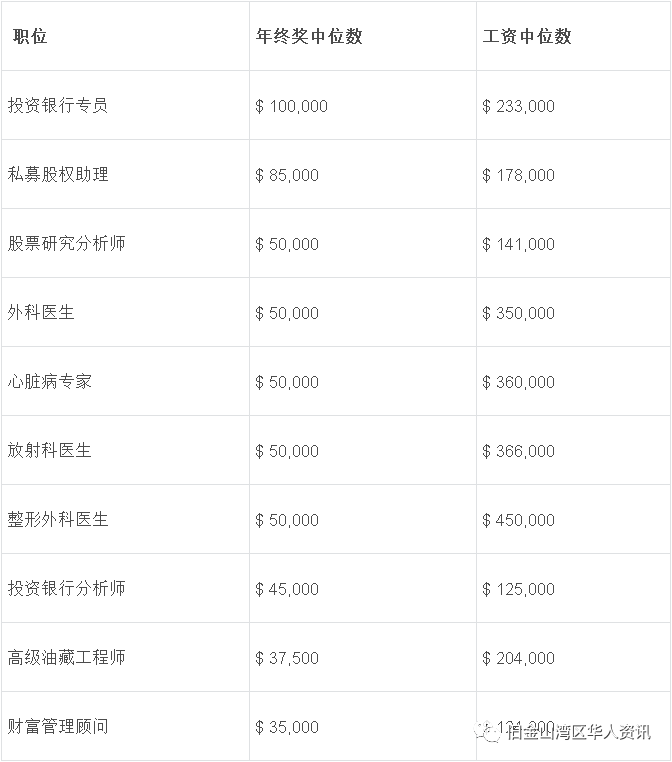The image size is (672, 762).
Task: Click the 股票研究分析师 row label
Action: 67,243
